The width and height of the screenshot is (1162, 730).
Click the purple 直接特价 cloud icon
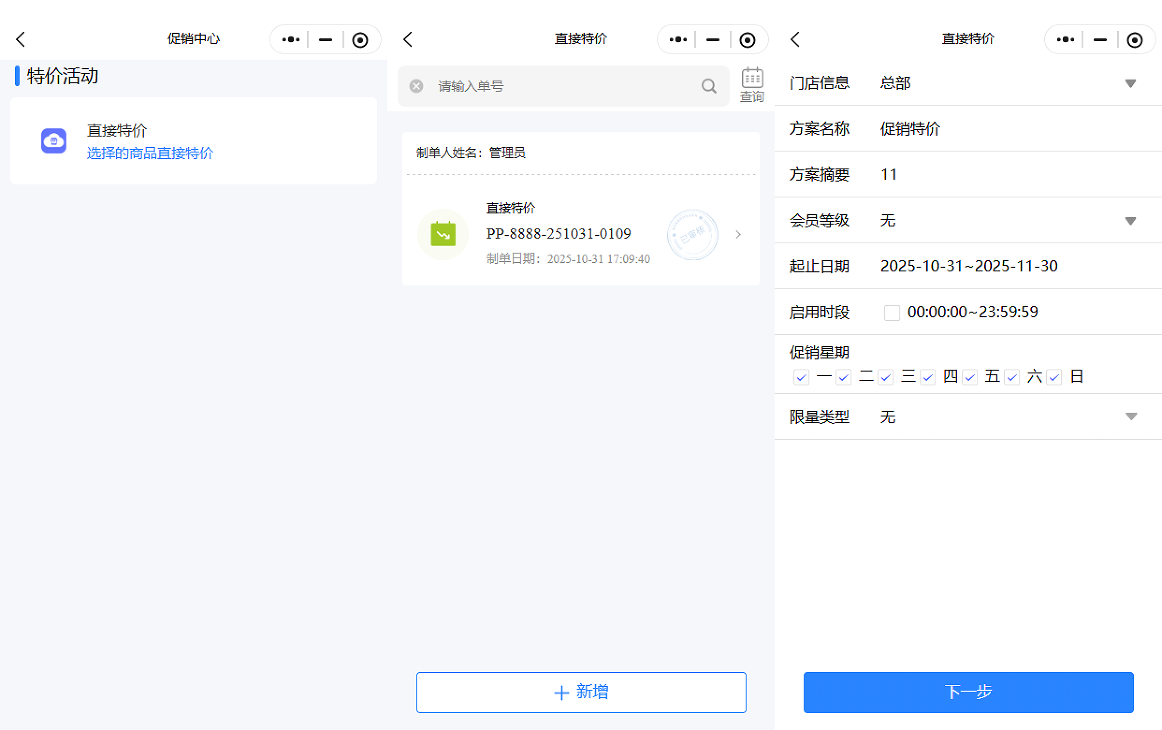point(54,140)
